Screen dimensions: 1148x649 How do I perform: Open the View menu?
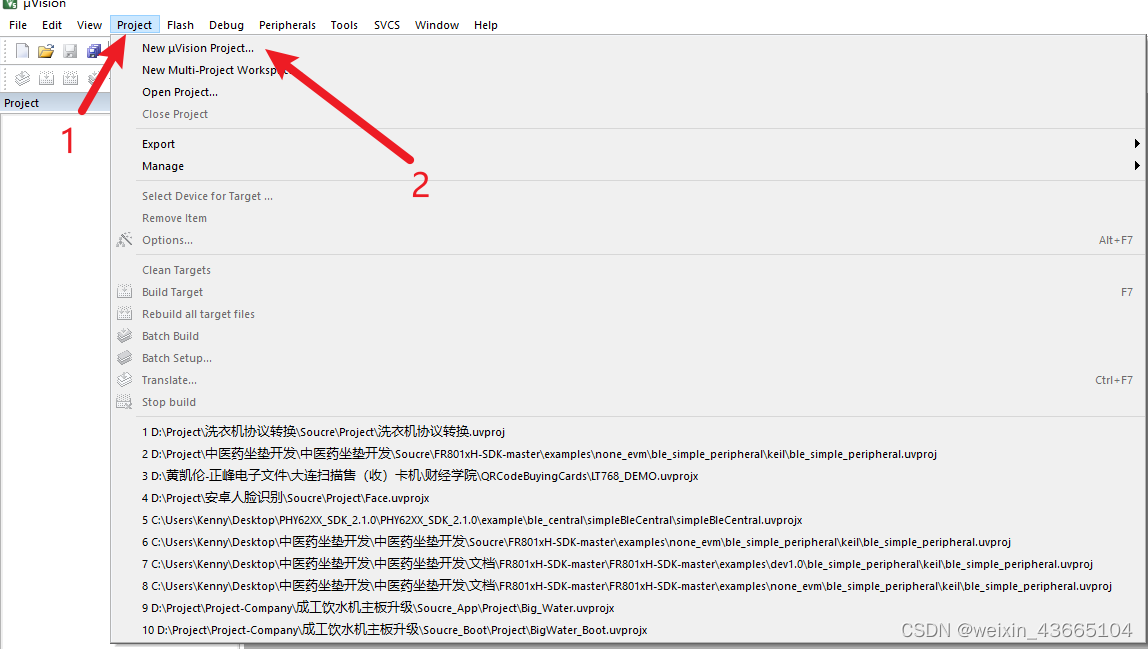(x=89, y=25)
